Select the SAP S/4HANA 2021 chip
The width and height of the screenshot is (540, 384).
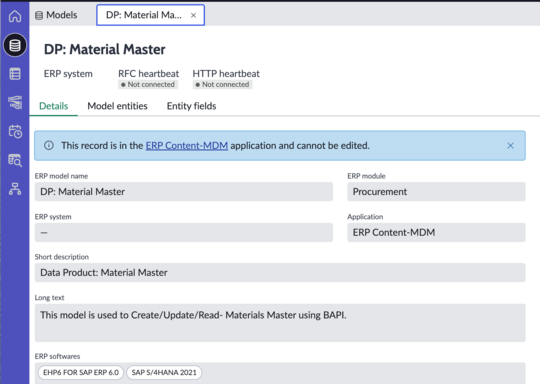pos(164,373)
